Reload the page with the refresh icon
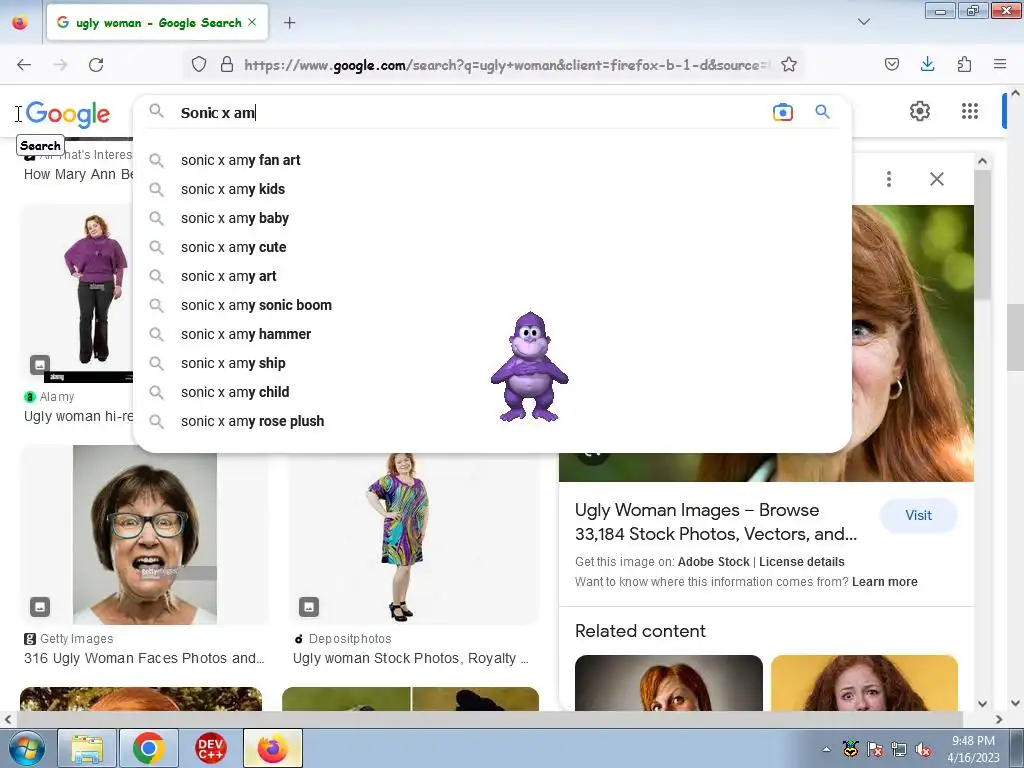This screenshot has height=768, width=1024. click(96, 65)
